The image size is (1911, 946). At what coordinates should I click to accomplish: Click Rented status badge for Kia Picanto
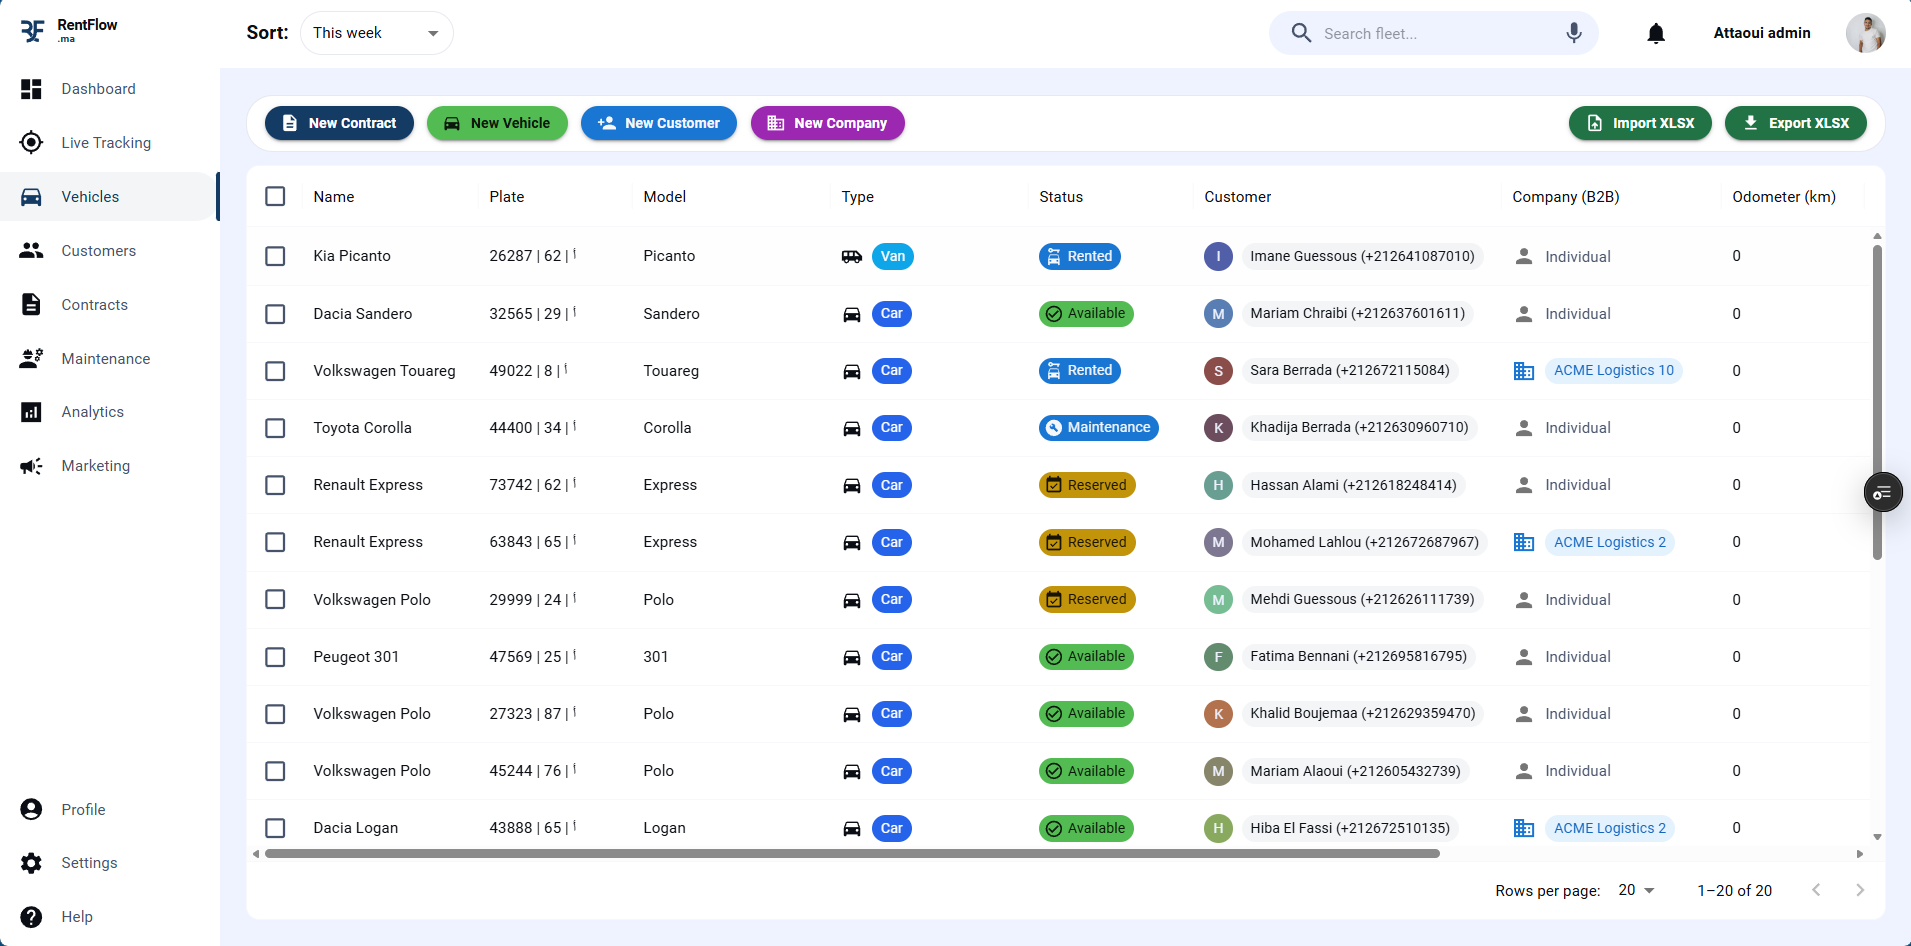[1079, 257]
